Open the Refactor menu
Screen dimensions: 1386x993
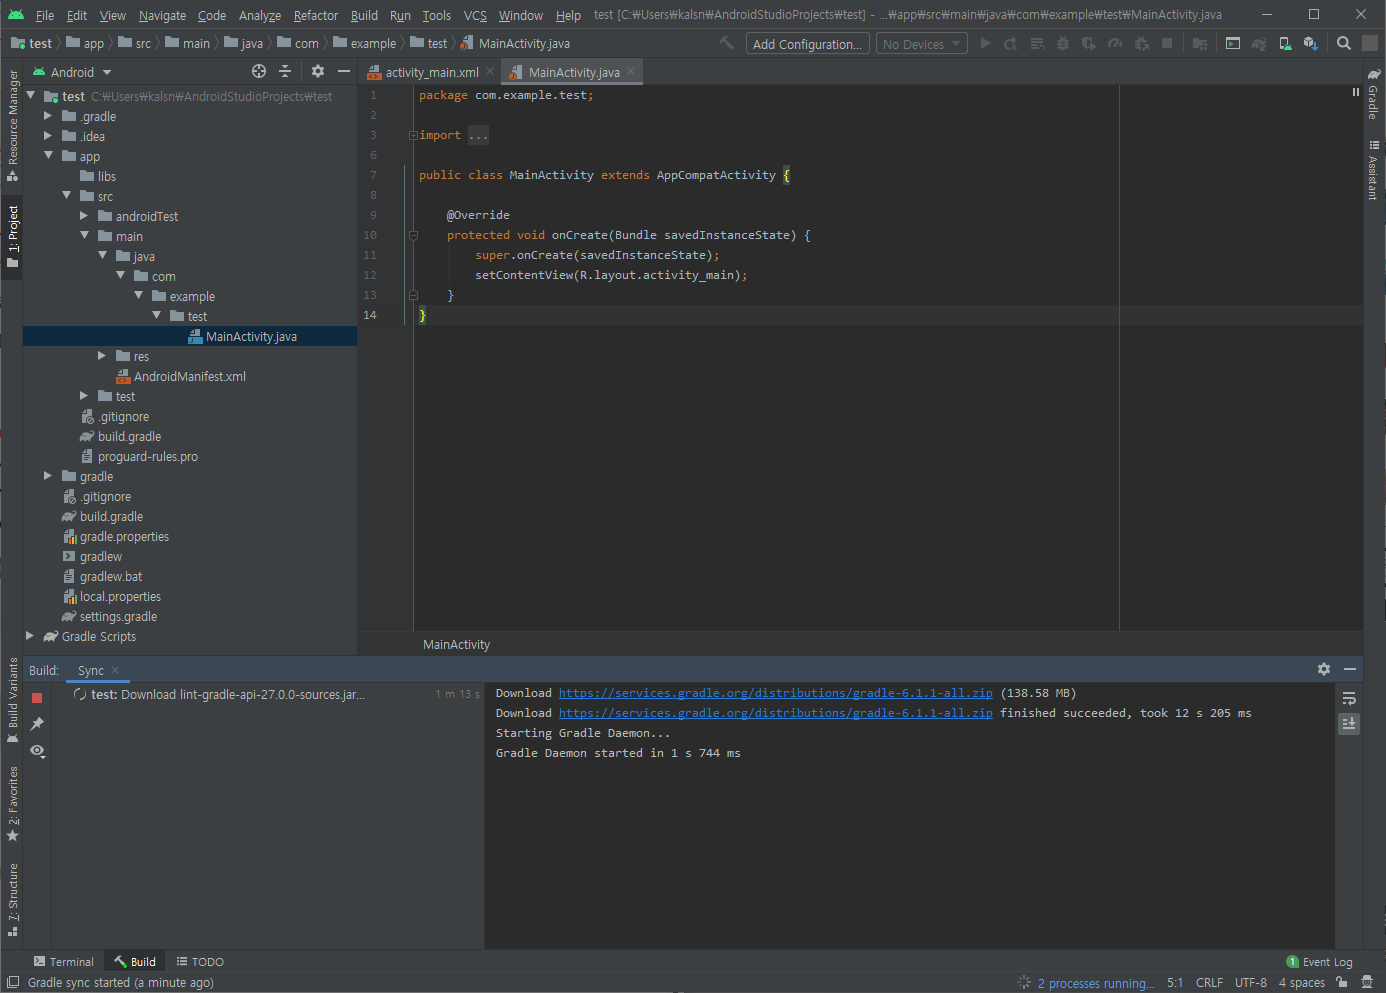coord(315,15)
